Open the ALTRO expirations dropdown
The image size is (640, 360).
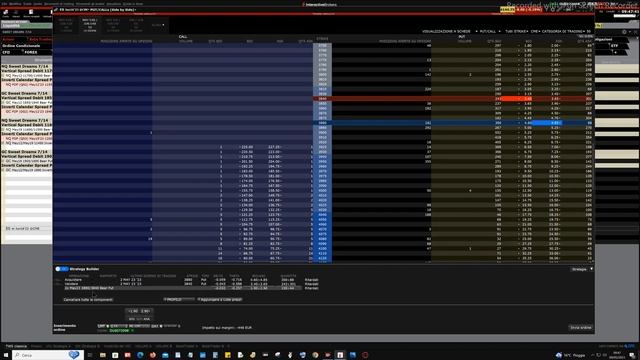(158, 25)
